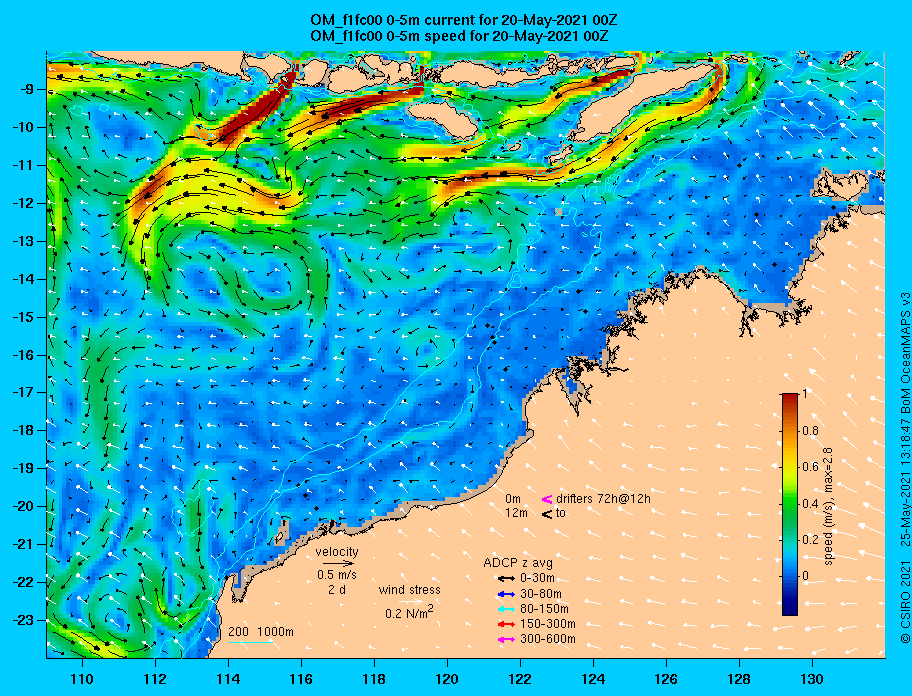Click the longitude label '118'
The height and width of the screenshot is (696, 912).
tap(374, 679)
